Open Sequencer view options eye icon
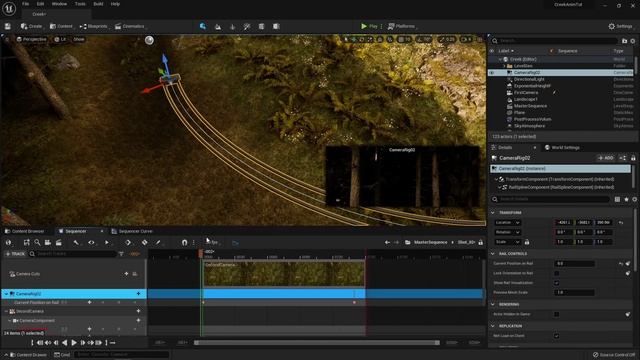Viewport: 640px width, 360px height. 91,242
